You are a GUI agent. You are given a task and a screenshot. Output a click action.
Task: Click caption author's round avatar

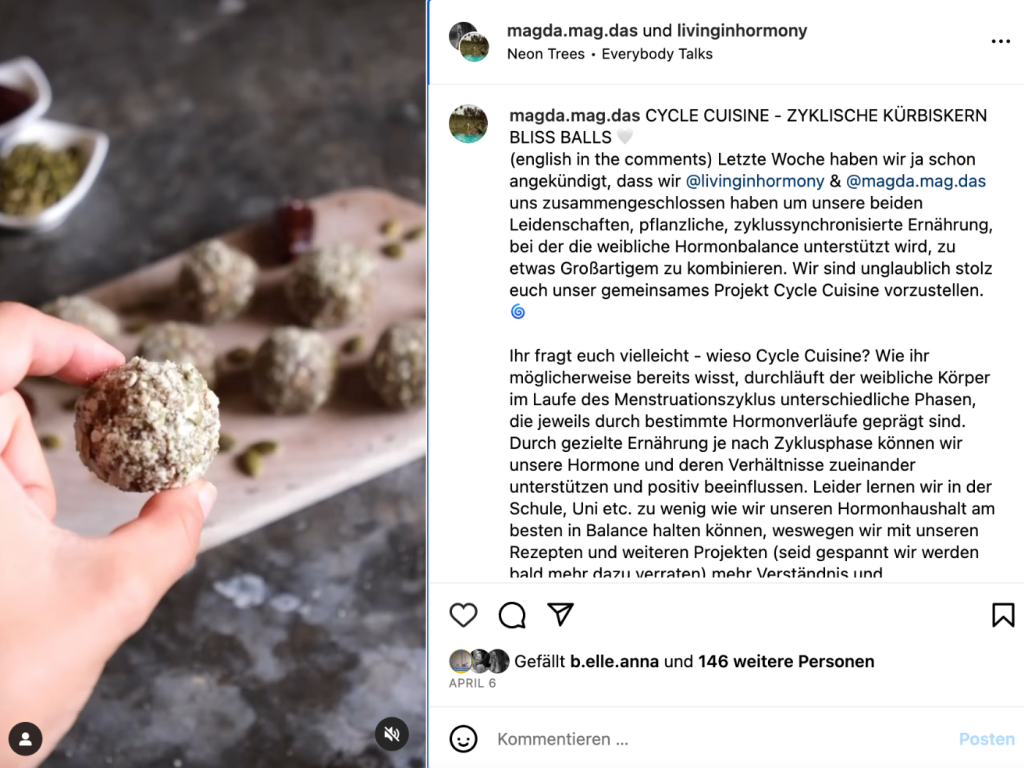[x=468, y=123]
